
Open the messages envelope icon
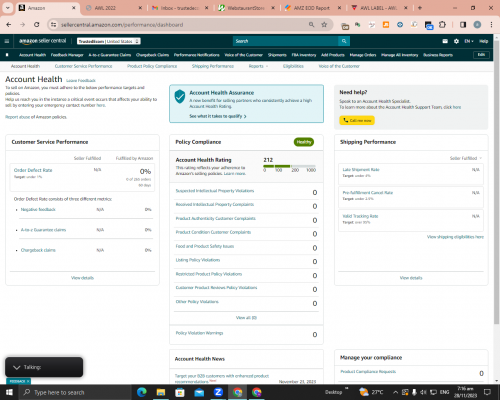(445, 41)
